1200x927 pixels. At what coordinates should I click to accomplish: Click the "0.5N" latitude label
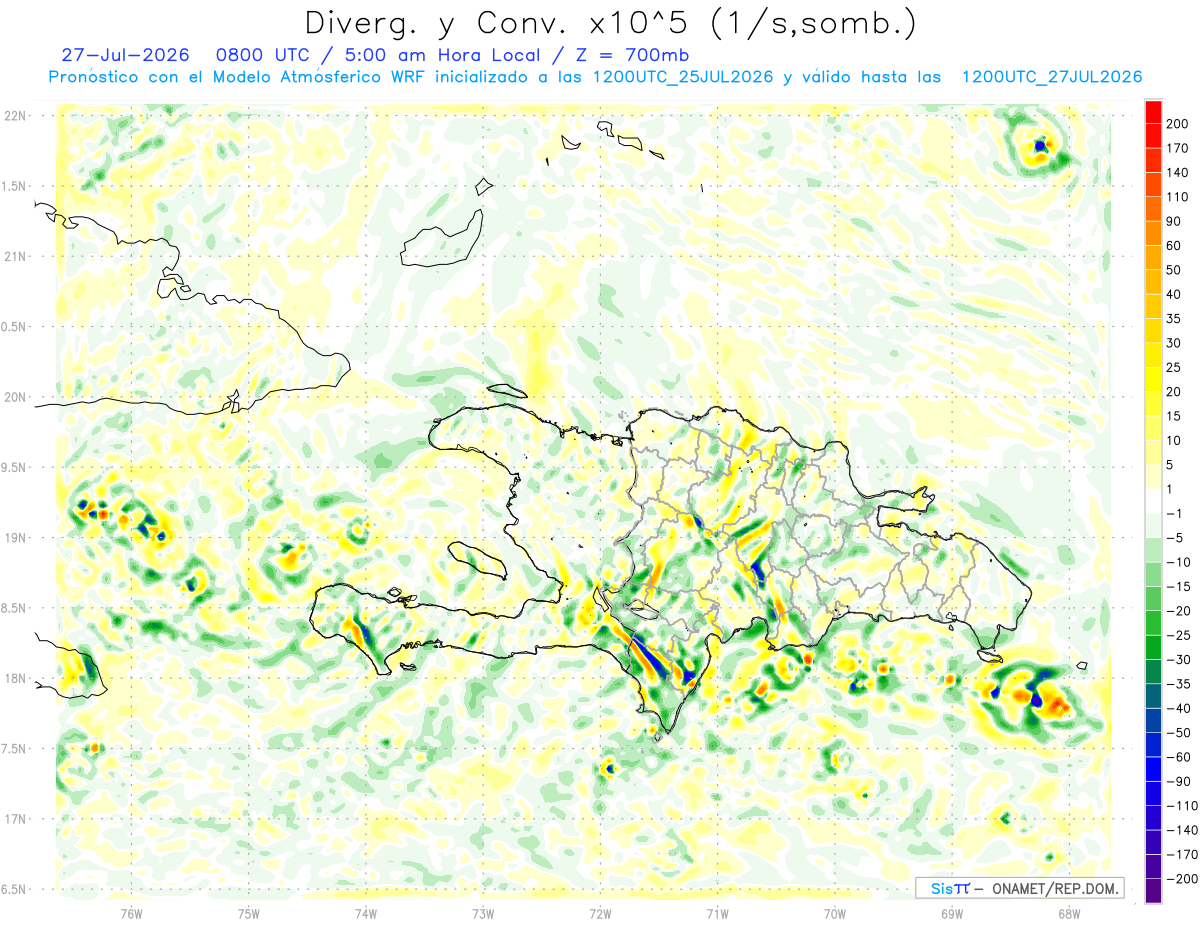coord(14,327)
